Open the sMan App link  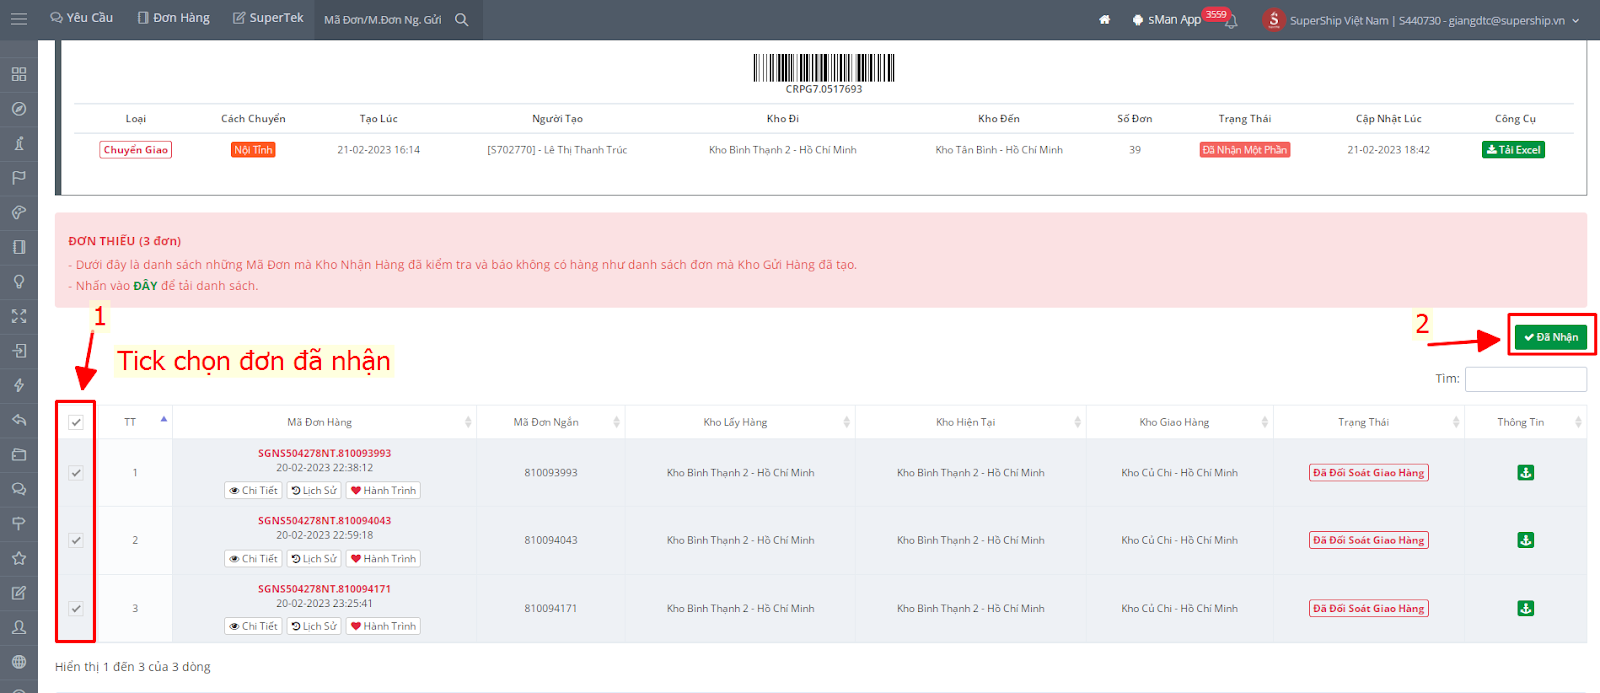point(1166,20)
